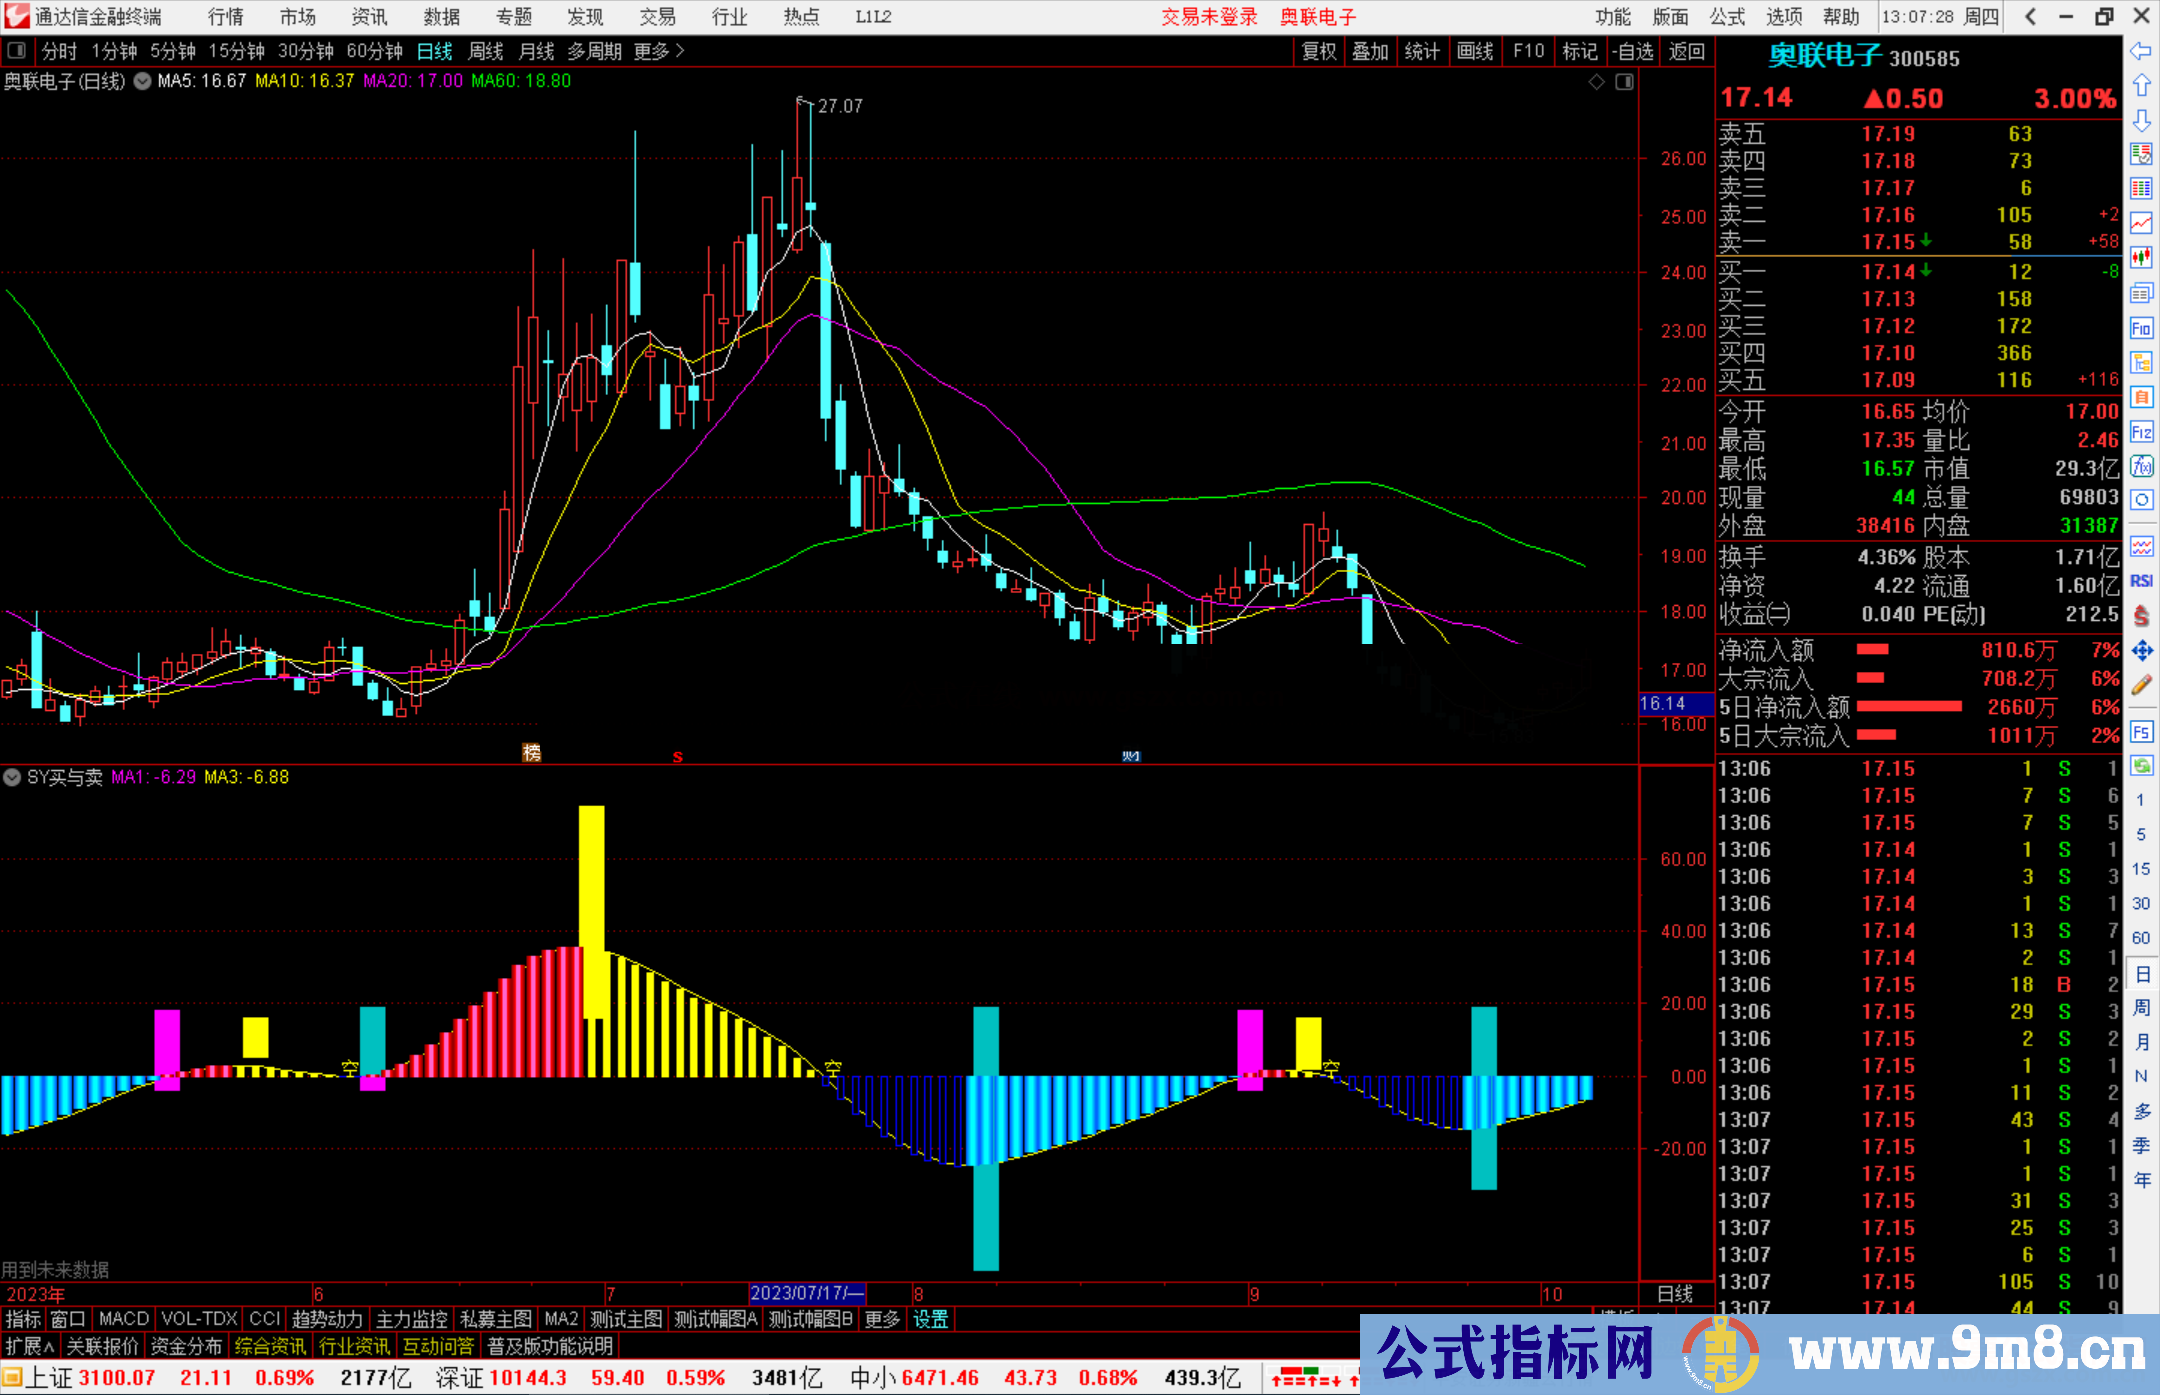Click the F10 company info sidebar icon
This screenshot has height=1395, width=2160.
click(x=2141, y=328)
